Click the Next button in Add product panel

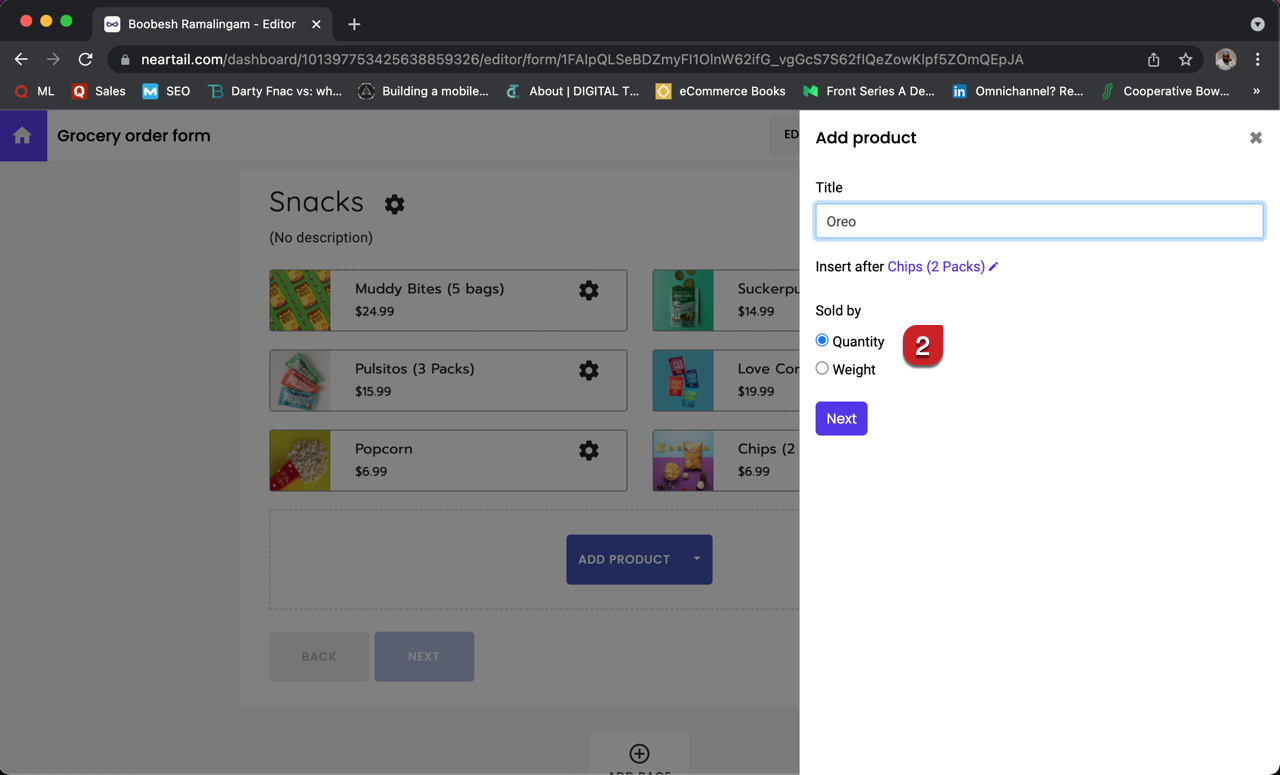(841, 419)
